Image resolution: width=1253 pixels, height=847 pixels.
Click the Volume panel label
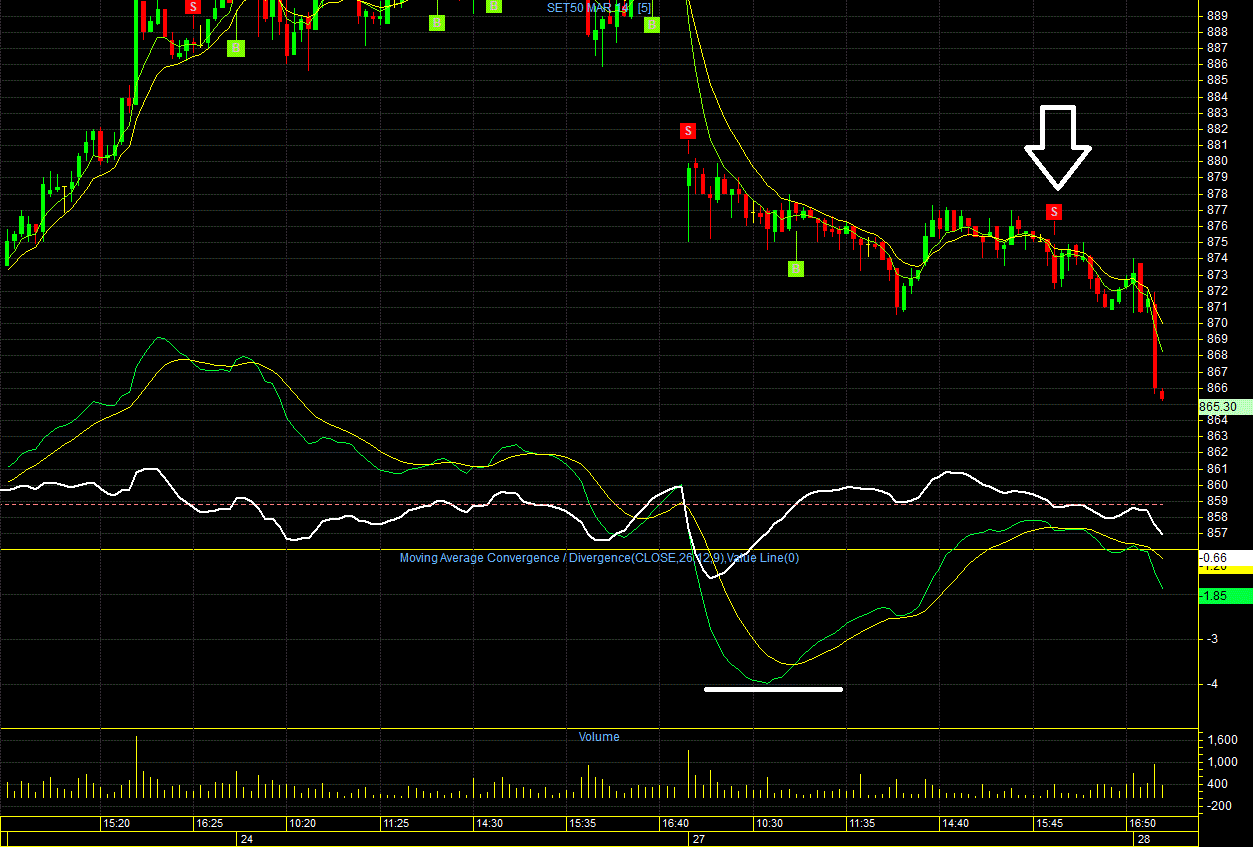599,737
